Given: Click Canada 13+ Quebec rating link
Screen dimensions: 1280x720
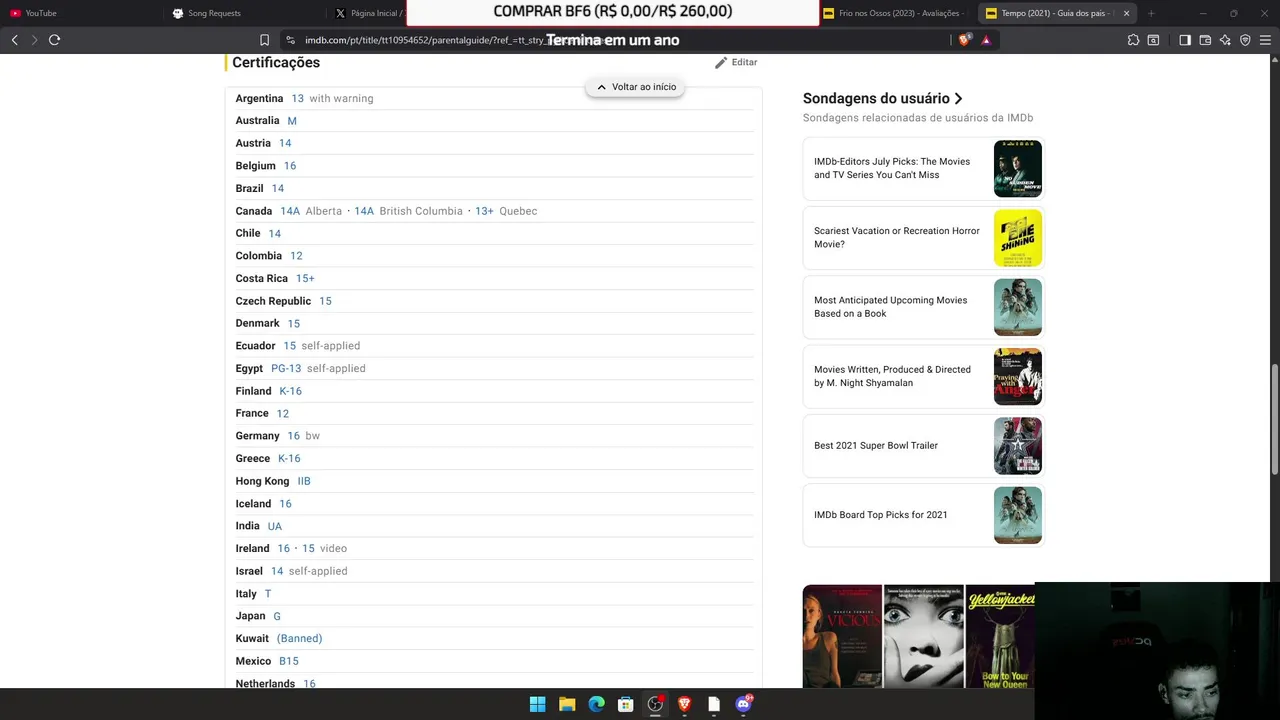Looking at the screenshot, I should click(x=484, y=211).
